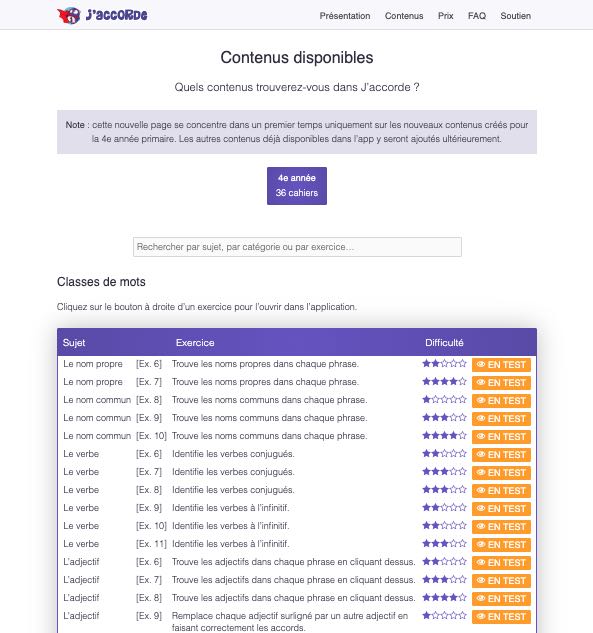
Task: Click the Difficulté column header
Action: [444, 342]
